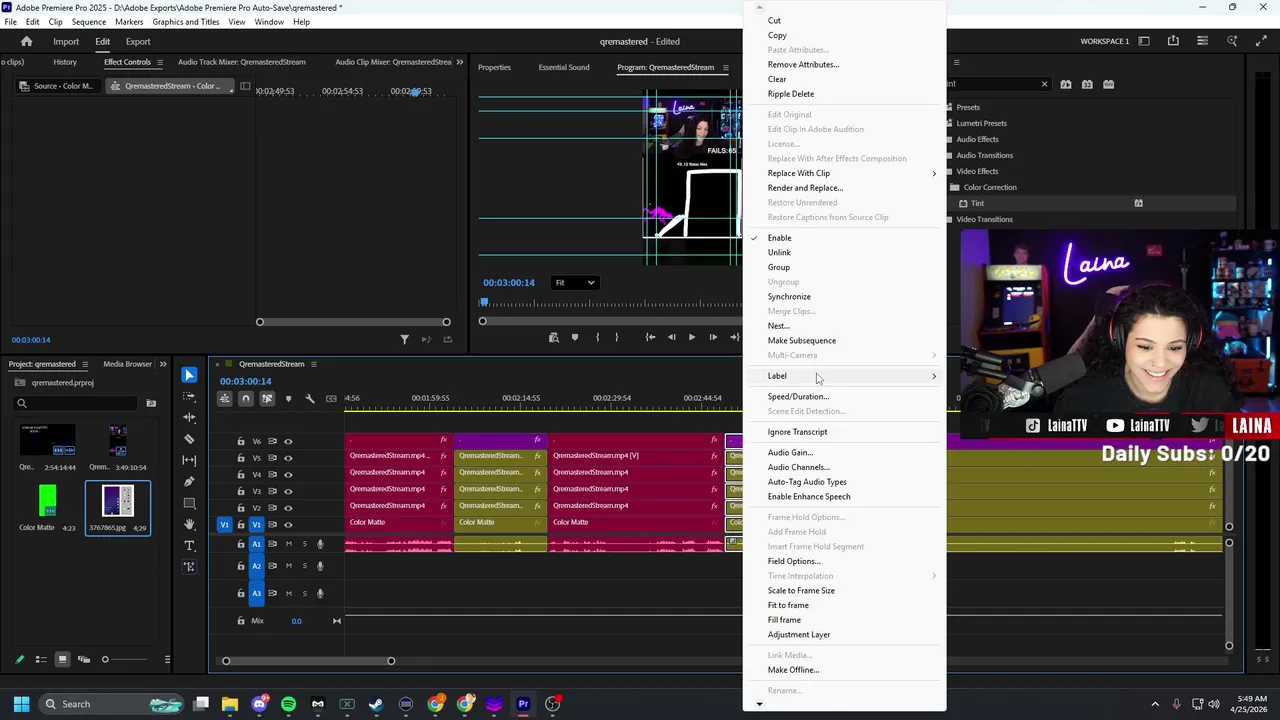Switch to Export workspace
Image resolution: width=1280 pixels, height=720 pixels.
[138, 42]
